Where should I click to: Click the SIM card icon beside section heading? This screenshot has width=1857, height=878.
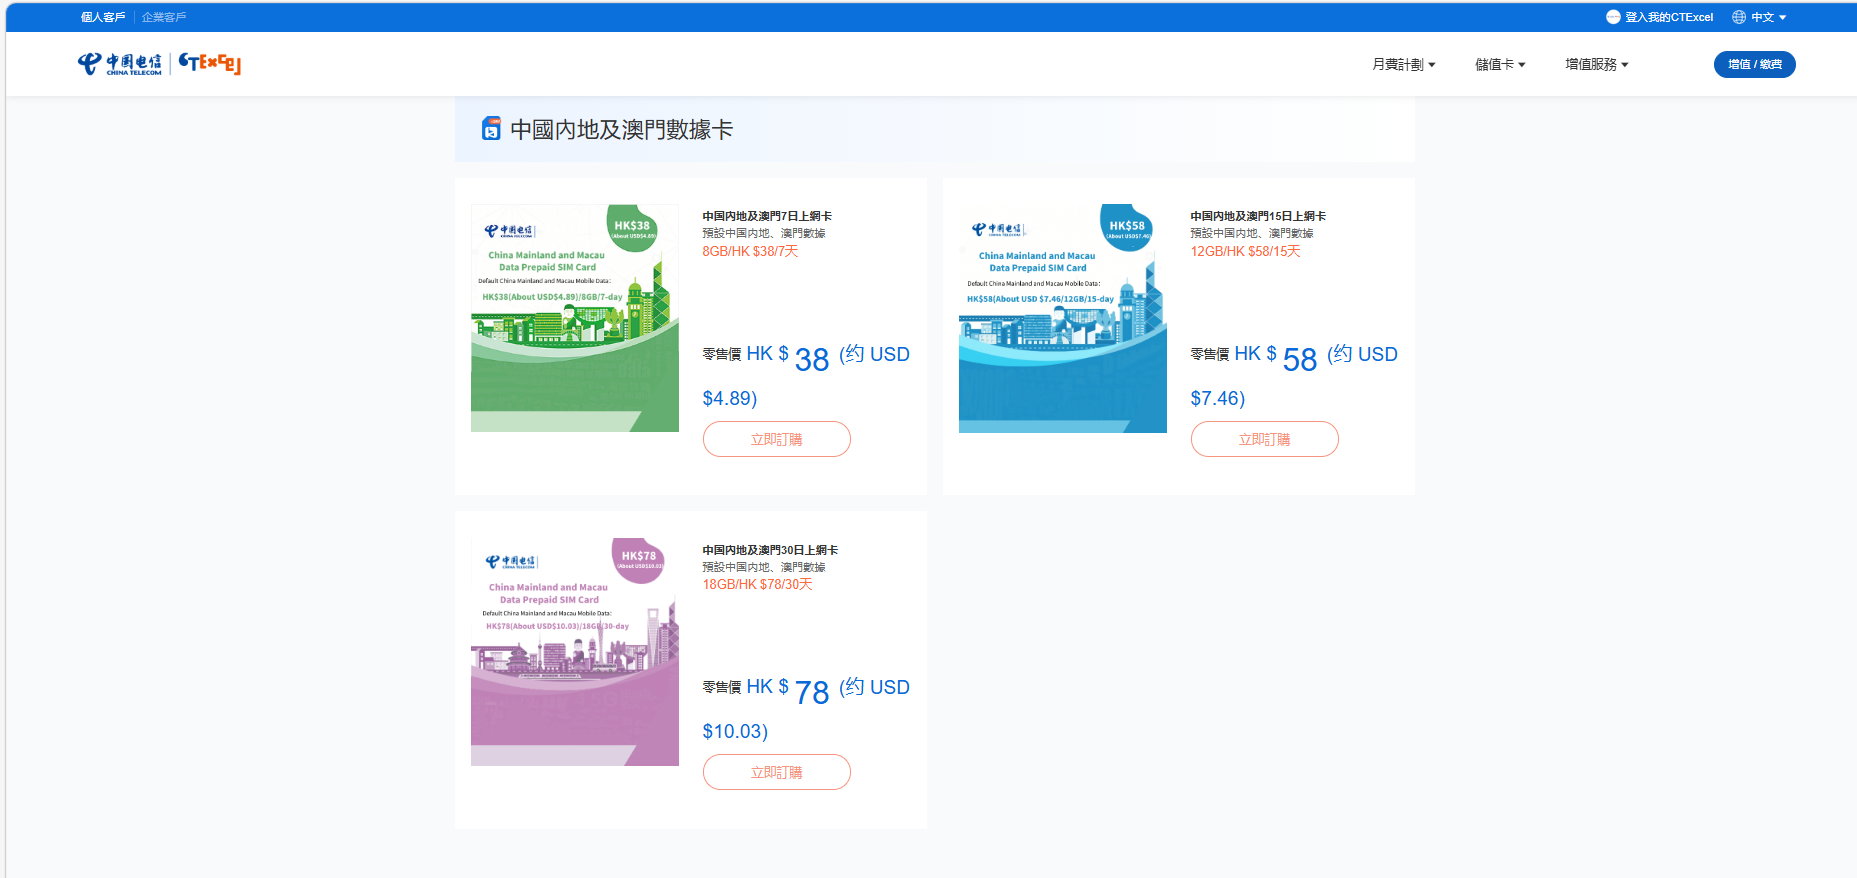(x=491, y=129)
